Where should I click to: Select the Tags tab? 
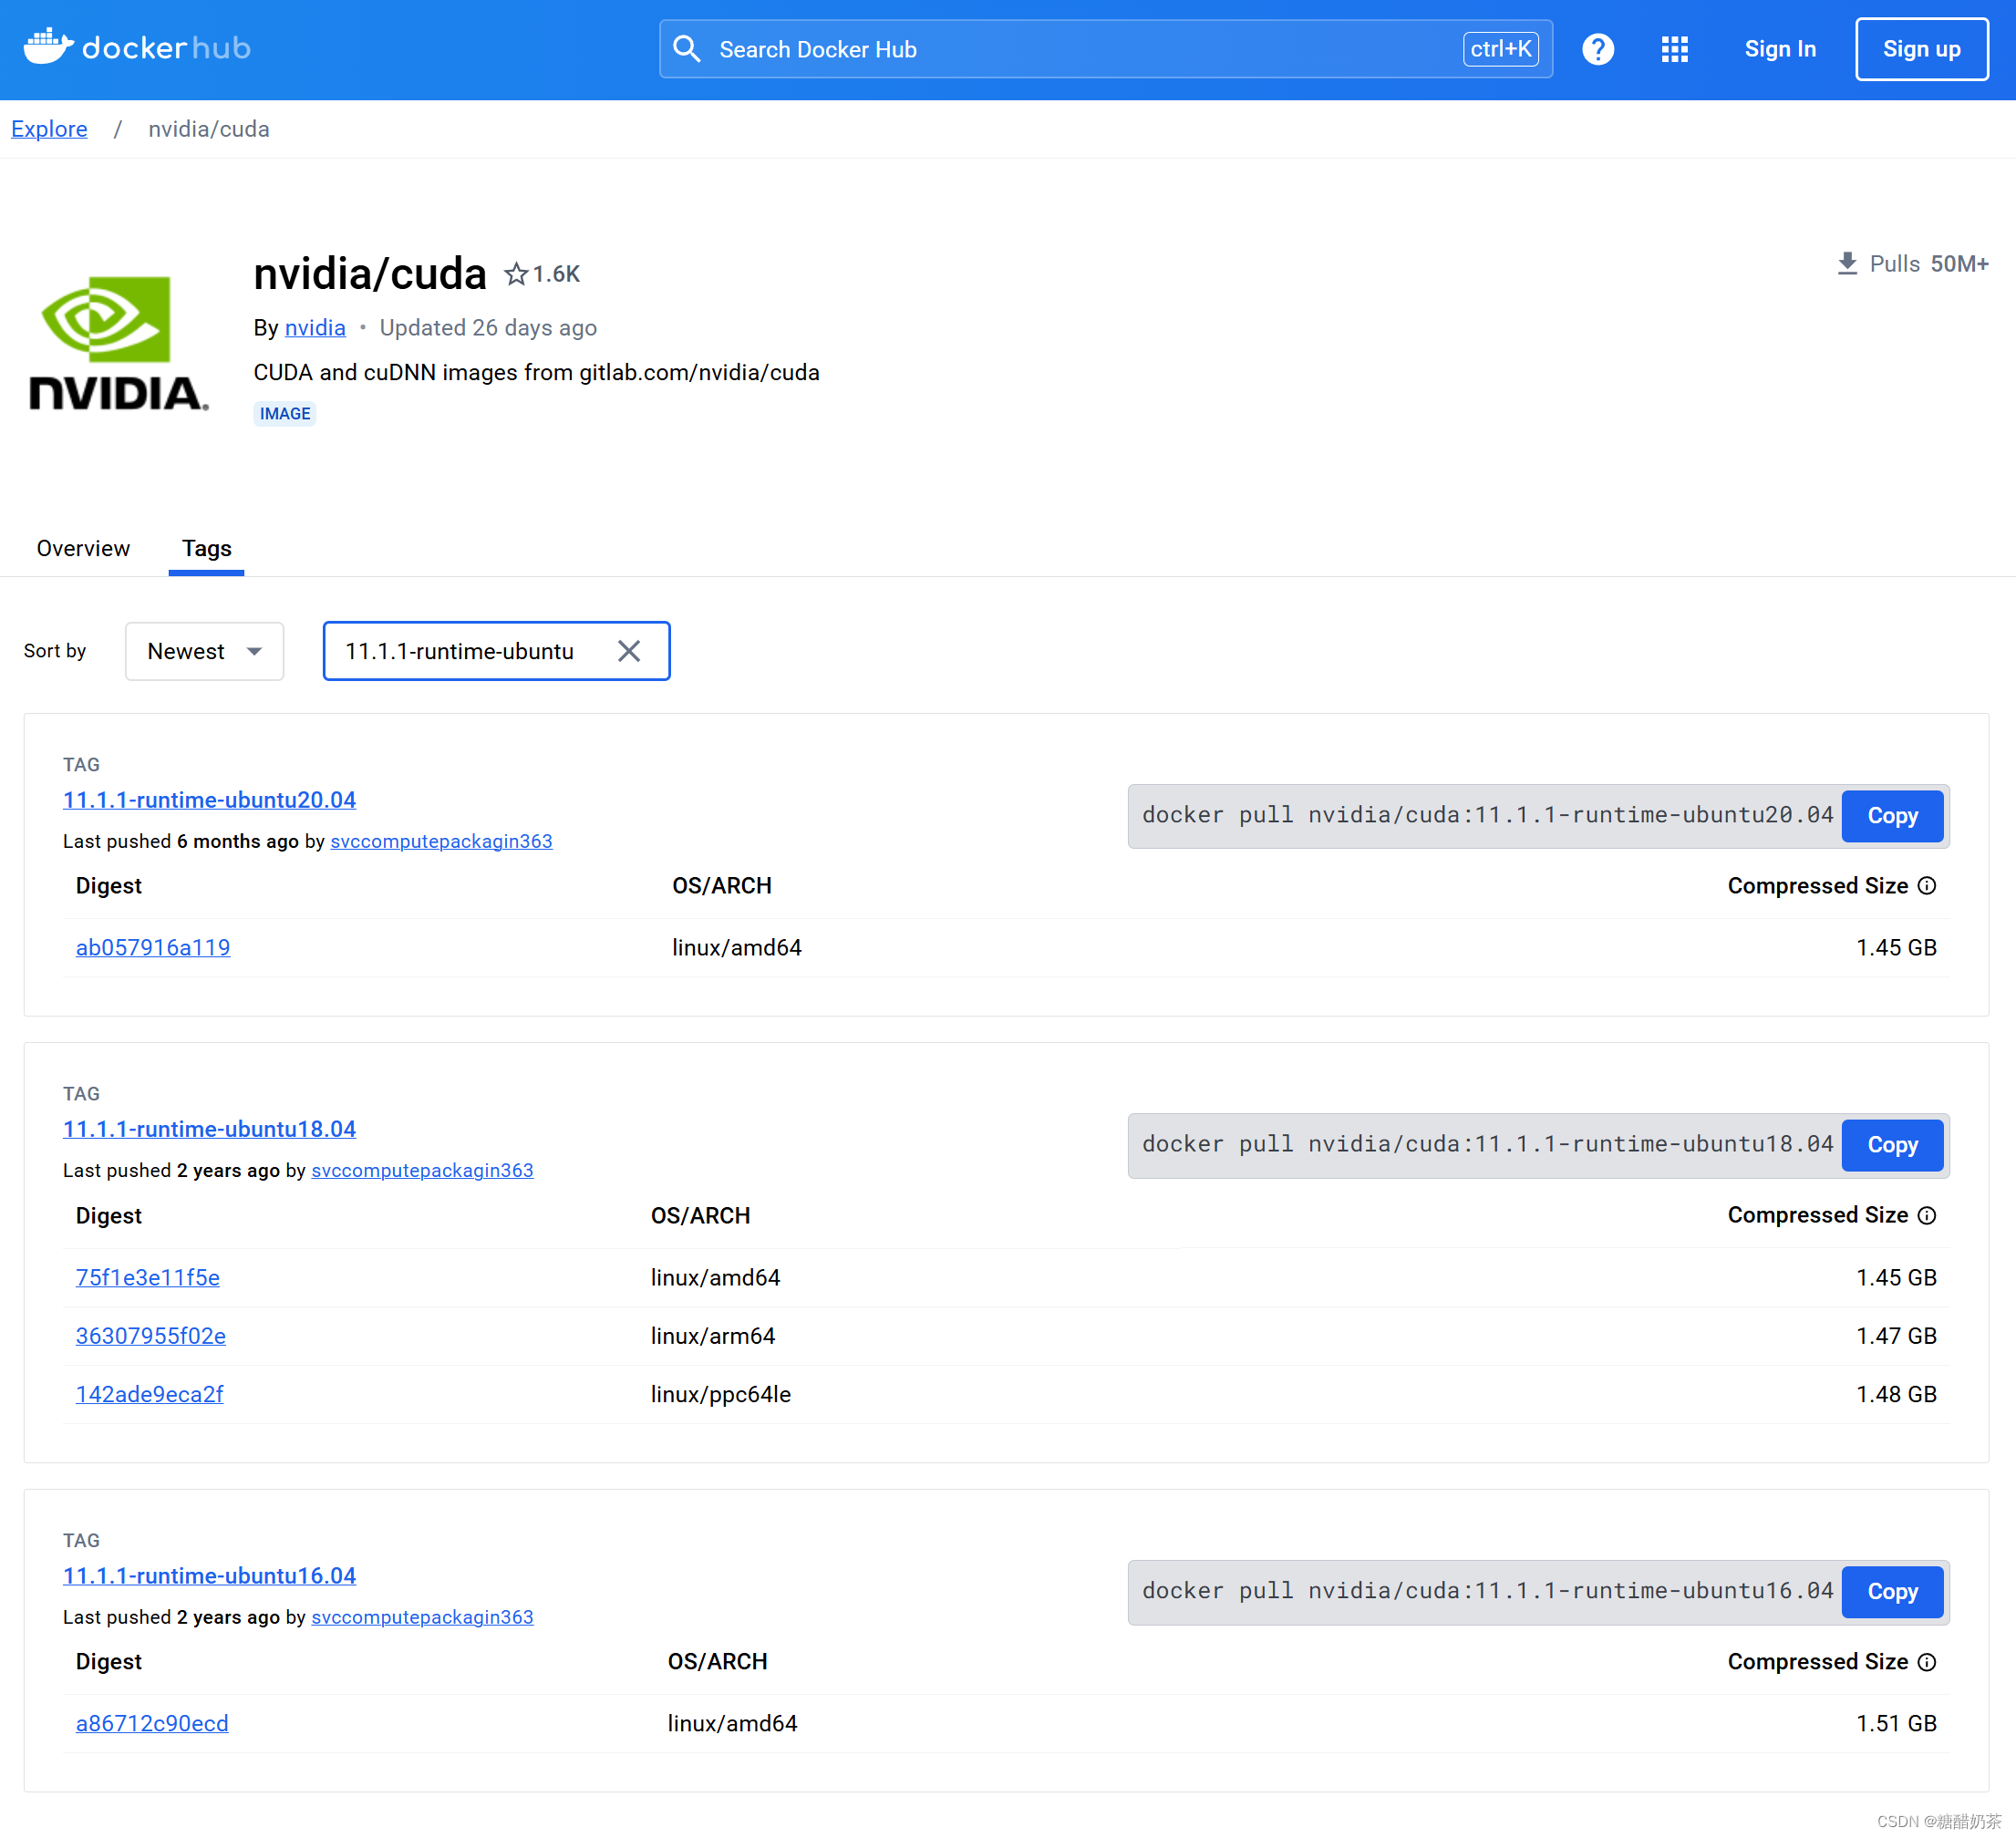coord(206,548)
